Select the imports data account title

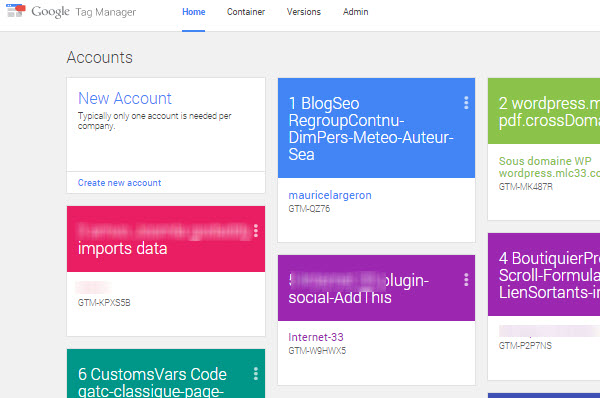tap(122, 249)
